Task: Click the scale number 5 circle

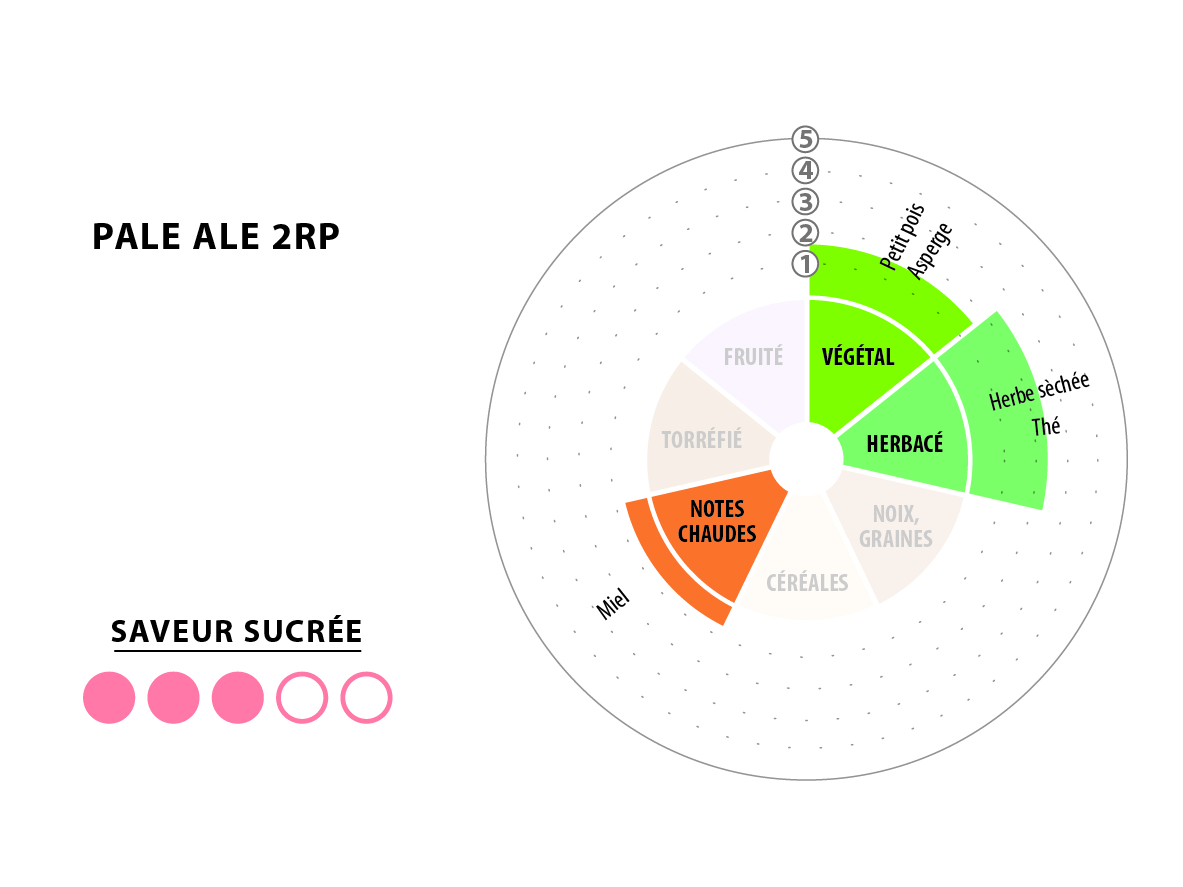Action: [805, 140]
